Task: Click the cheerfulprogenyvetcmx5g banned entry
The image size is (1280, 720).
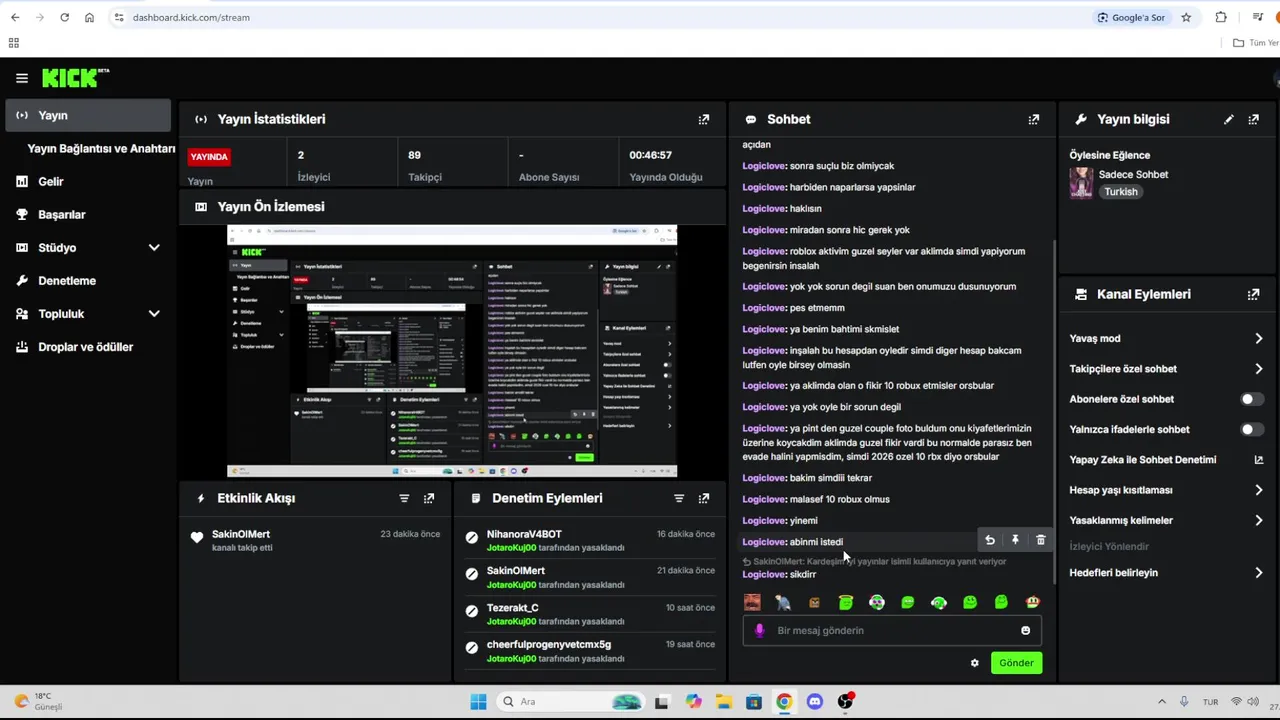Action: coord(549,645)
